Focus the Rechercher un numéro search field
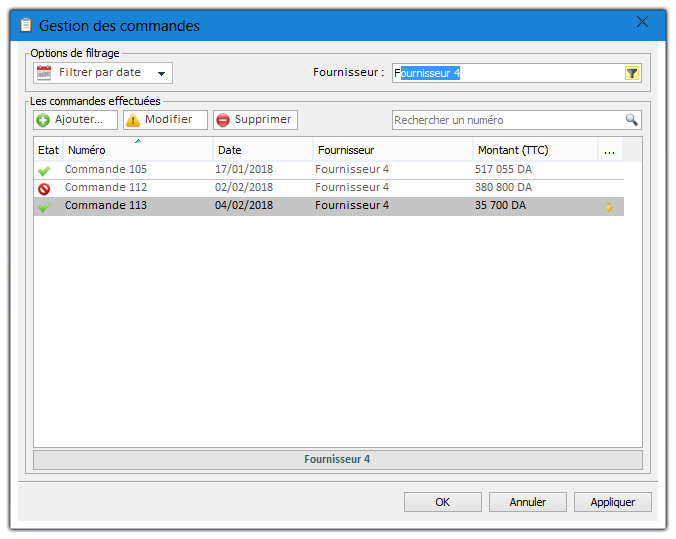This screenshot has width=676, height=539. [x=506, y=120]
